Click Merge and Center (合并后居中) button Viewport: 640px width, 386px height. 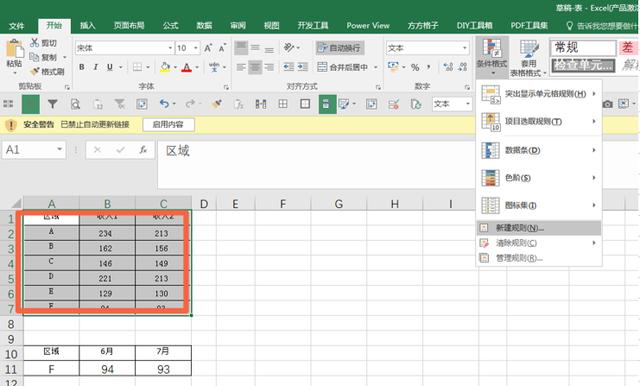point(343,67)
